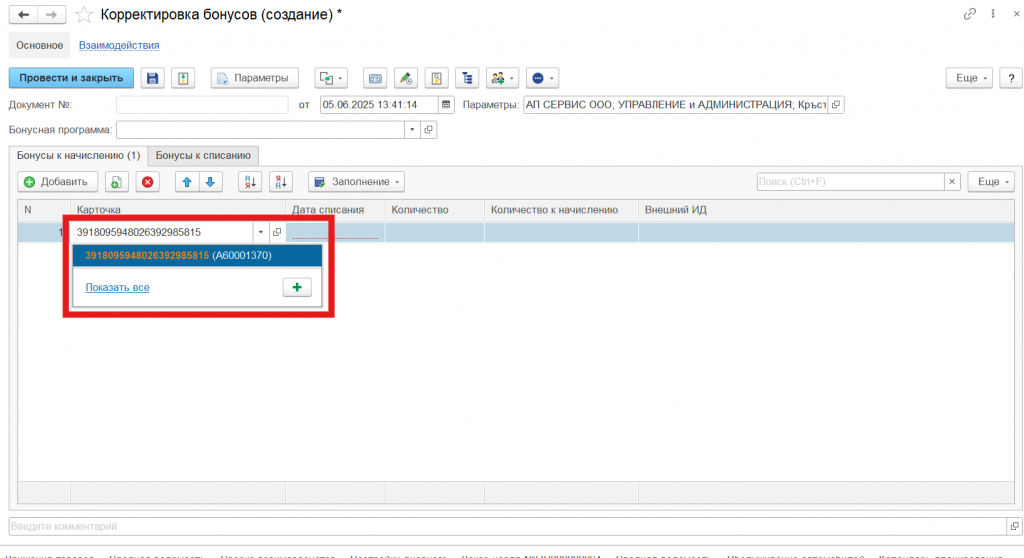Click the red delete row icon
The image size is (1024, 558).
[148, 182]
